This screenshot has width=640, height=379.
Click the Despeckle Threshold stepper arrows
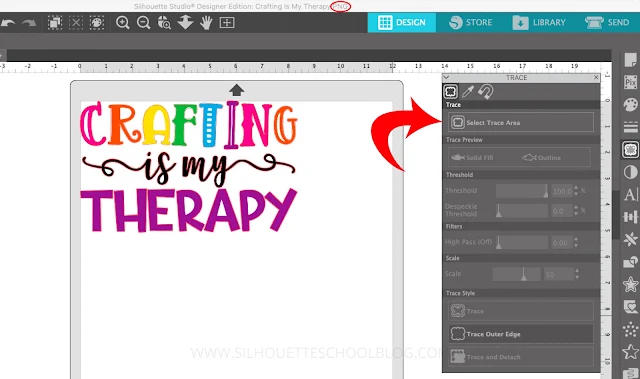pyautogui.click(x=576, y=211)
